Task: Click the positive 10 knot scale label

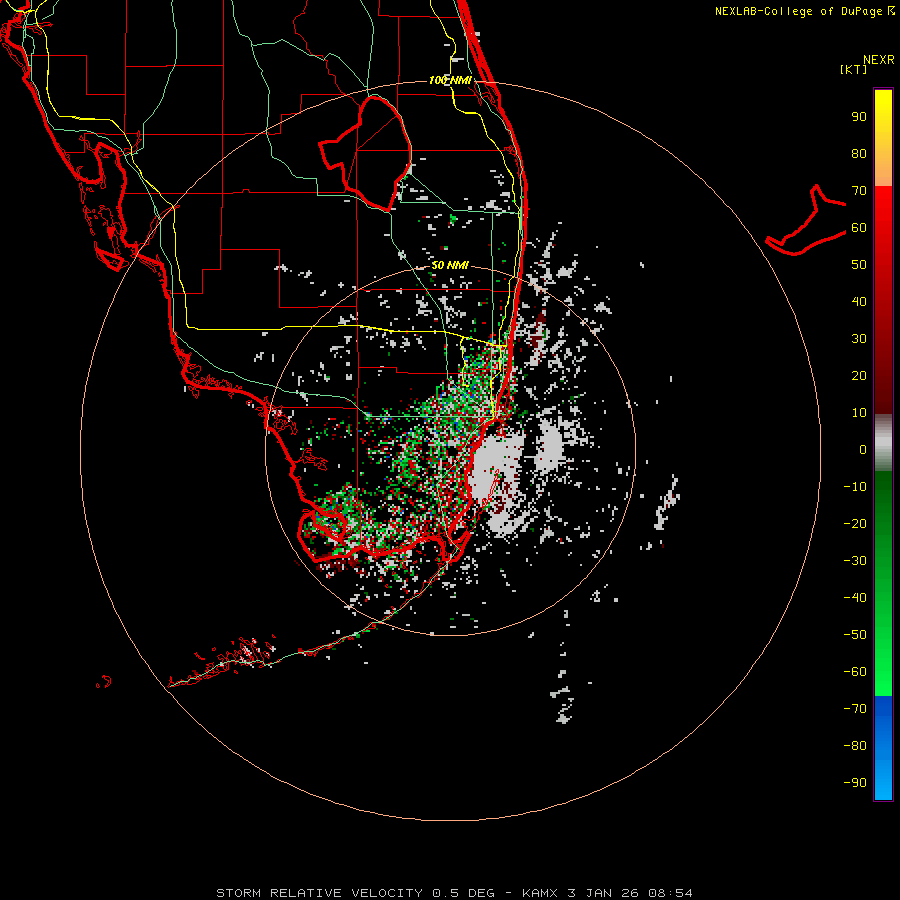Action: click(859, 413)
